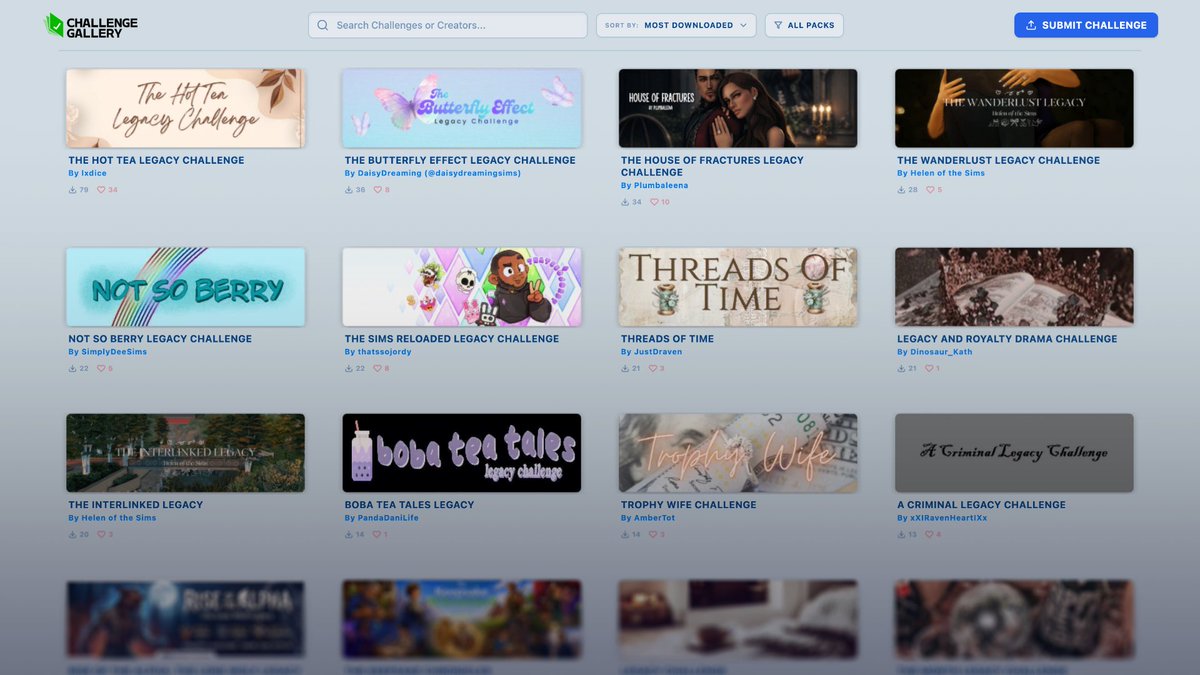
Task: Open The Butterfly Effect banner image
Action: (x=462, y=108)
